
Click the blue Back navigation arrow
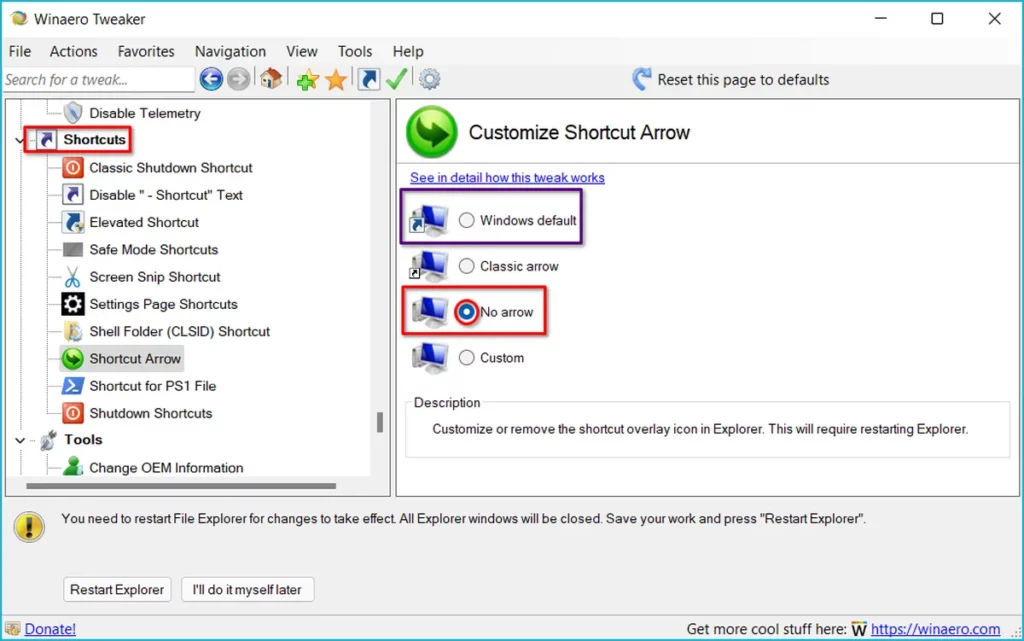tap(211, 80)
